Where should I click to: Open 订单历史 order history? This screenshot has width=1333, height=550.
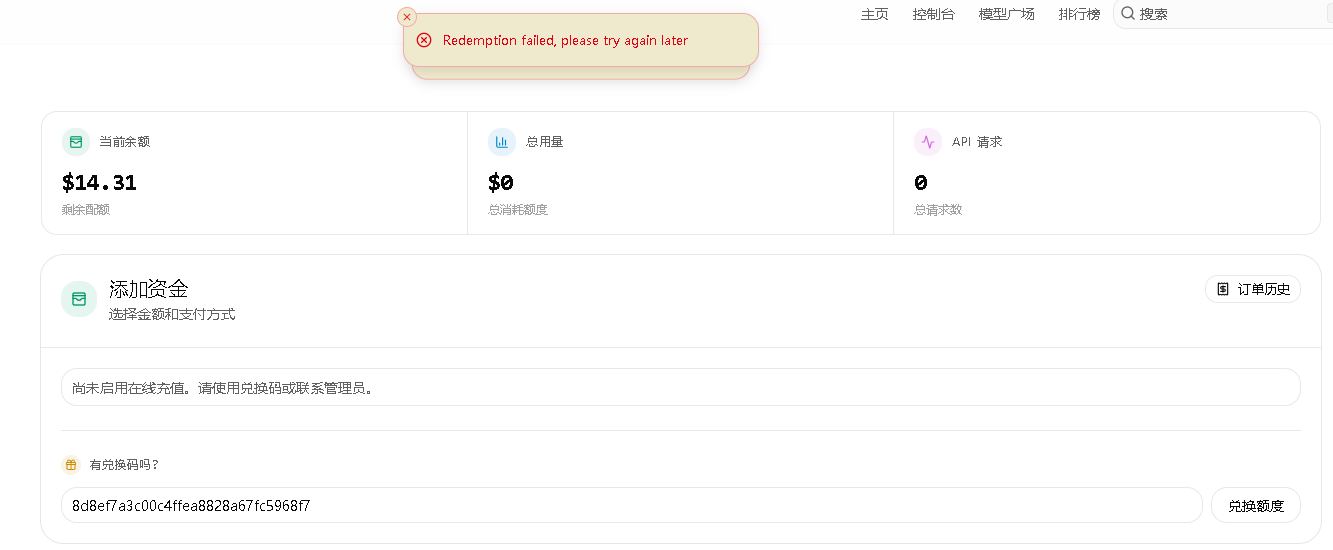1253,289
